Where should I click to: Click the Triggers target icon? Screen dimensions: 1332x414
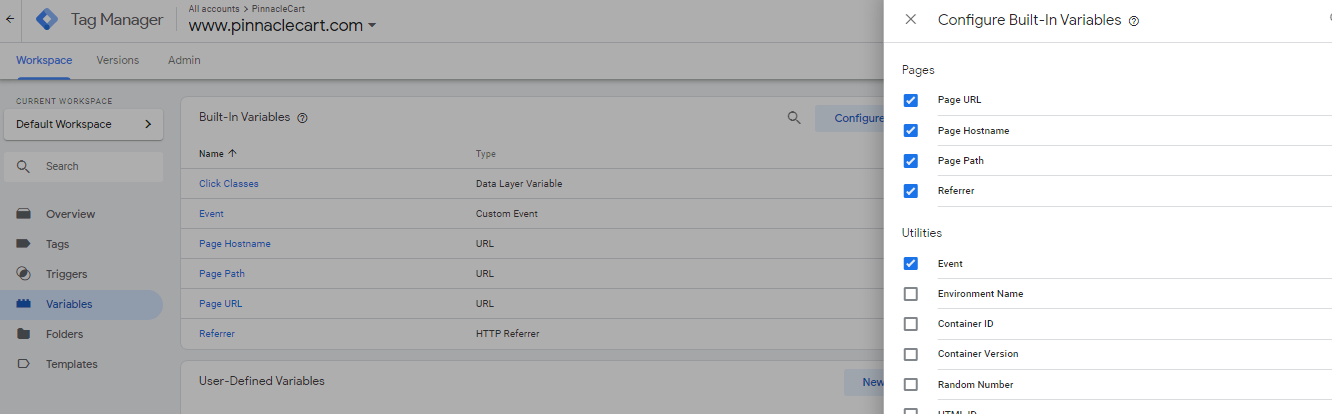pos(24,274)
